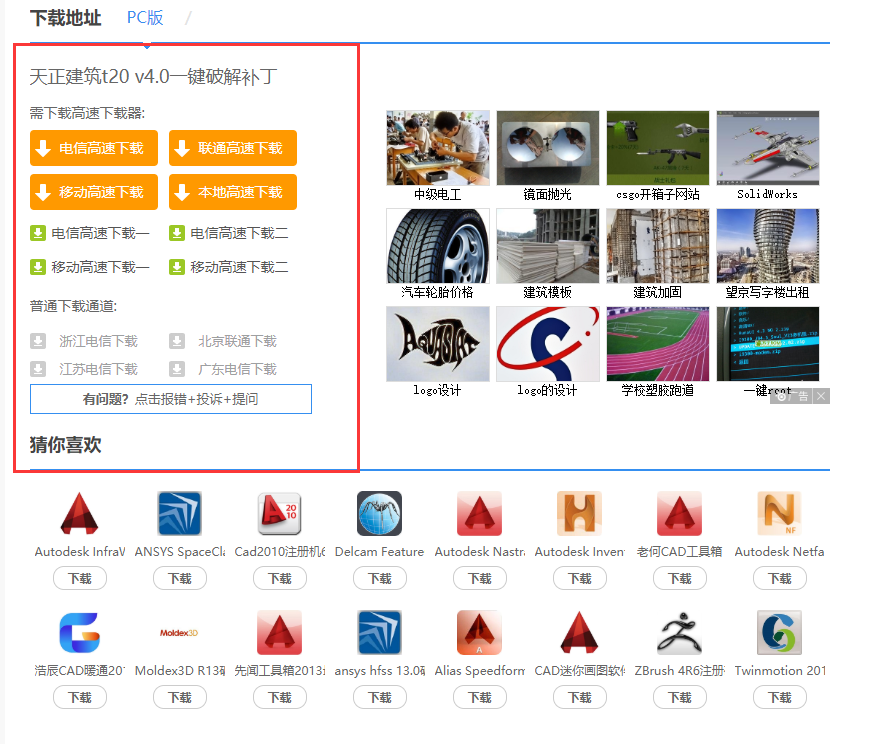
Task: Click the Autodesk Nastran icon
Action: point(479,513)
